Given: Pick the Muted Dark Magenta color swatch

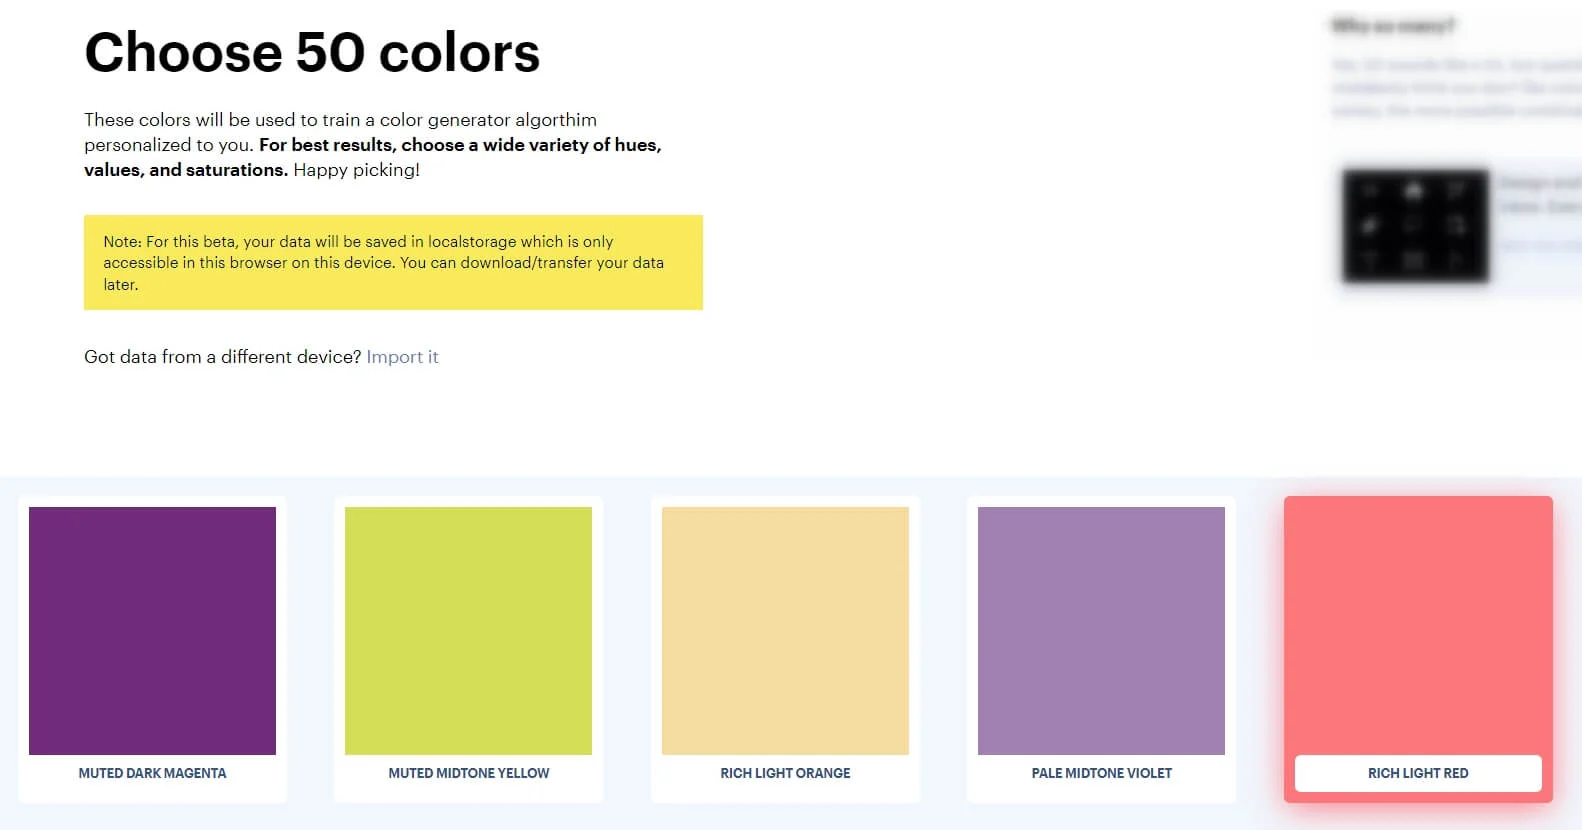Looking at the screenshot, I should click(x=152, y=630).
